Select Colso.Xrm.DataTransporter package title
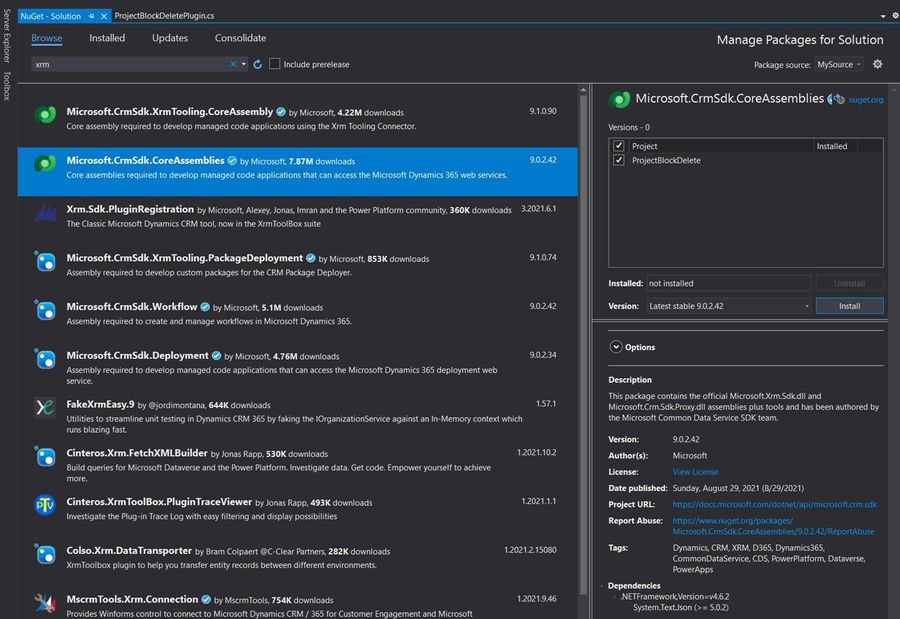 point(129,551)
